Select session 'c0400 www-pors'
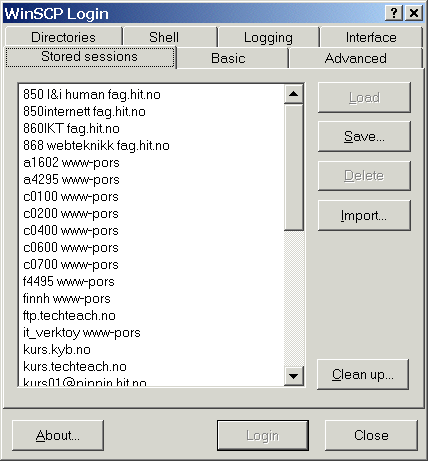Viewport: 428px width, 461px height. tap(151, 230)
